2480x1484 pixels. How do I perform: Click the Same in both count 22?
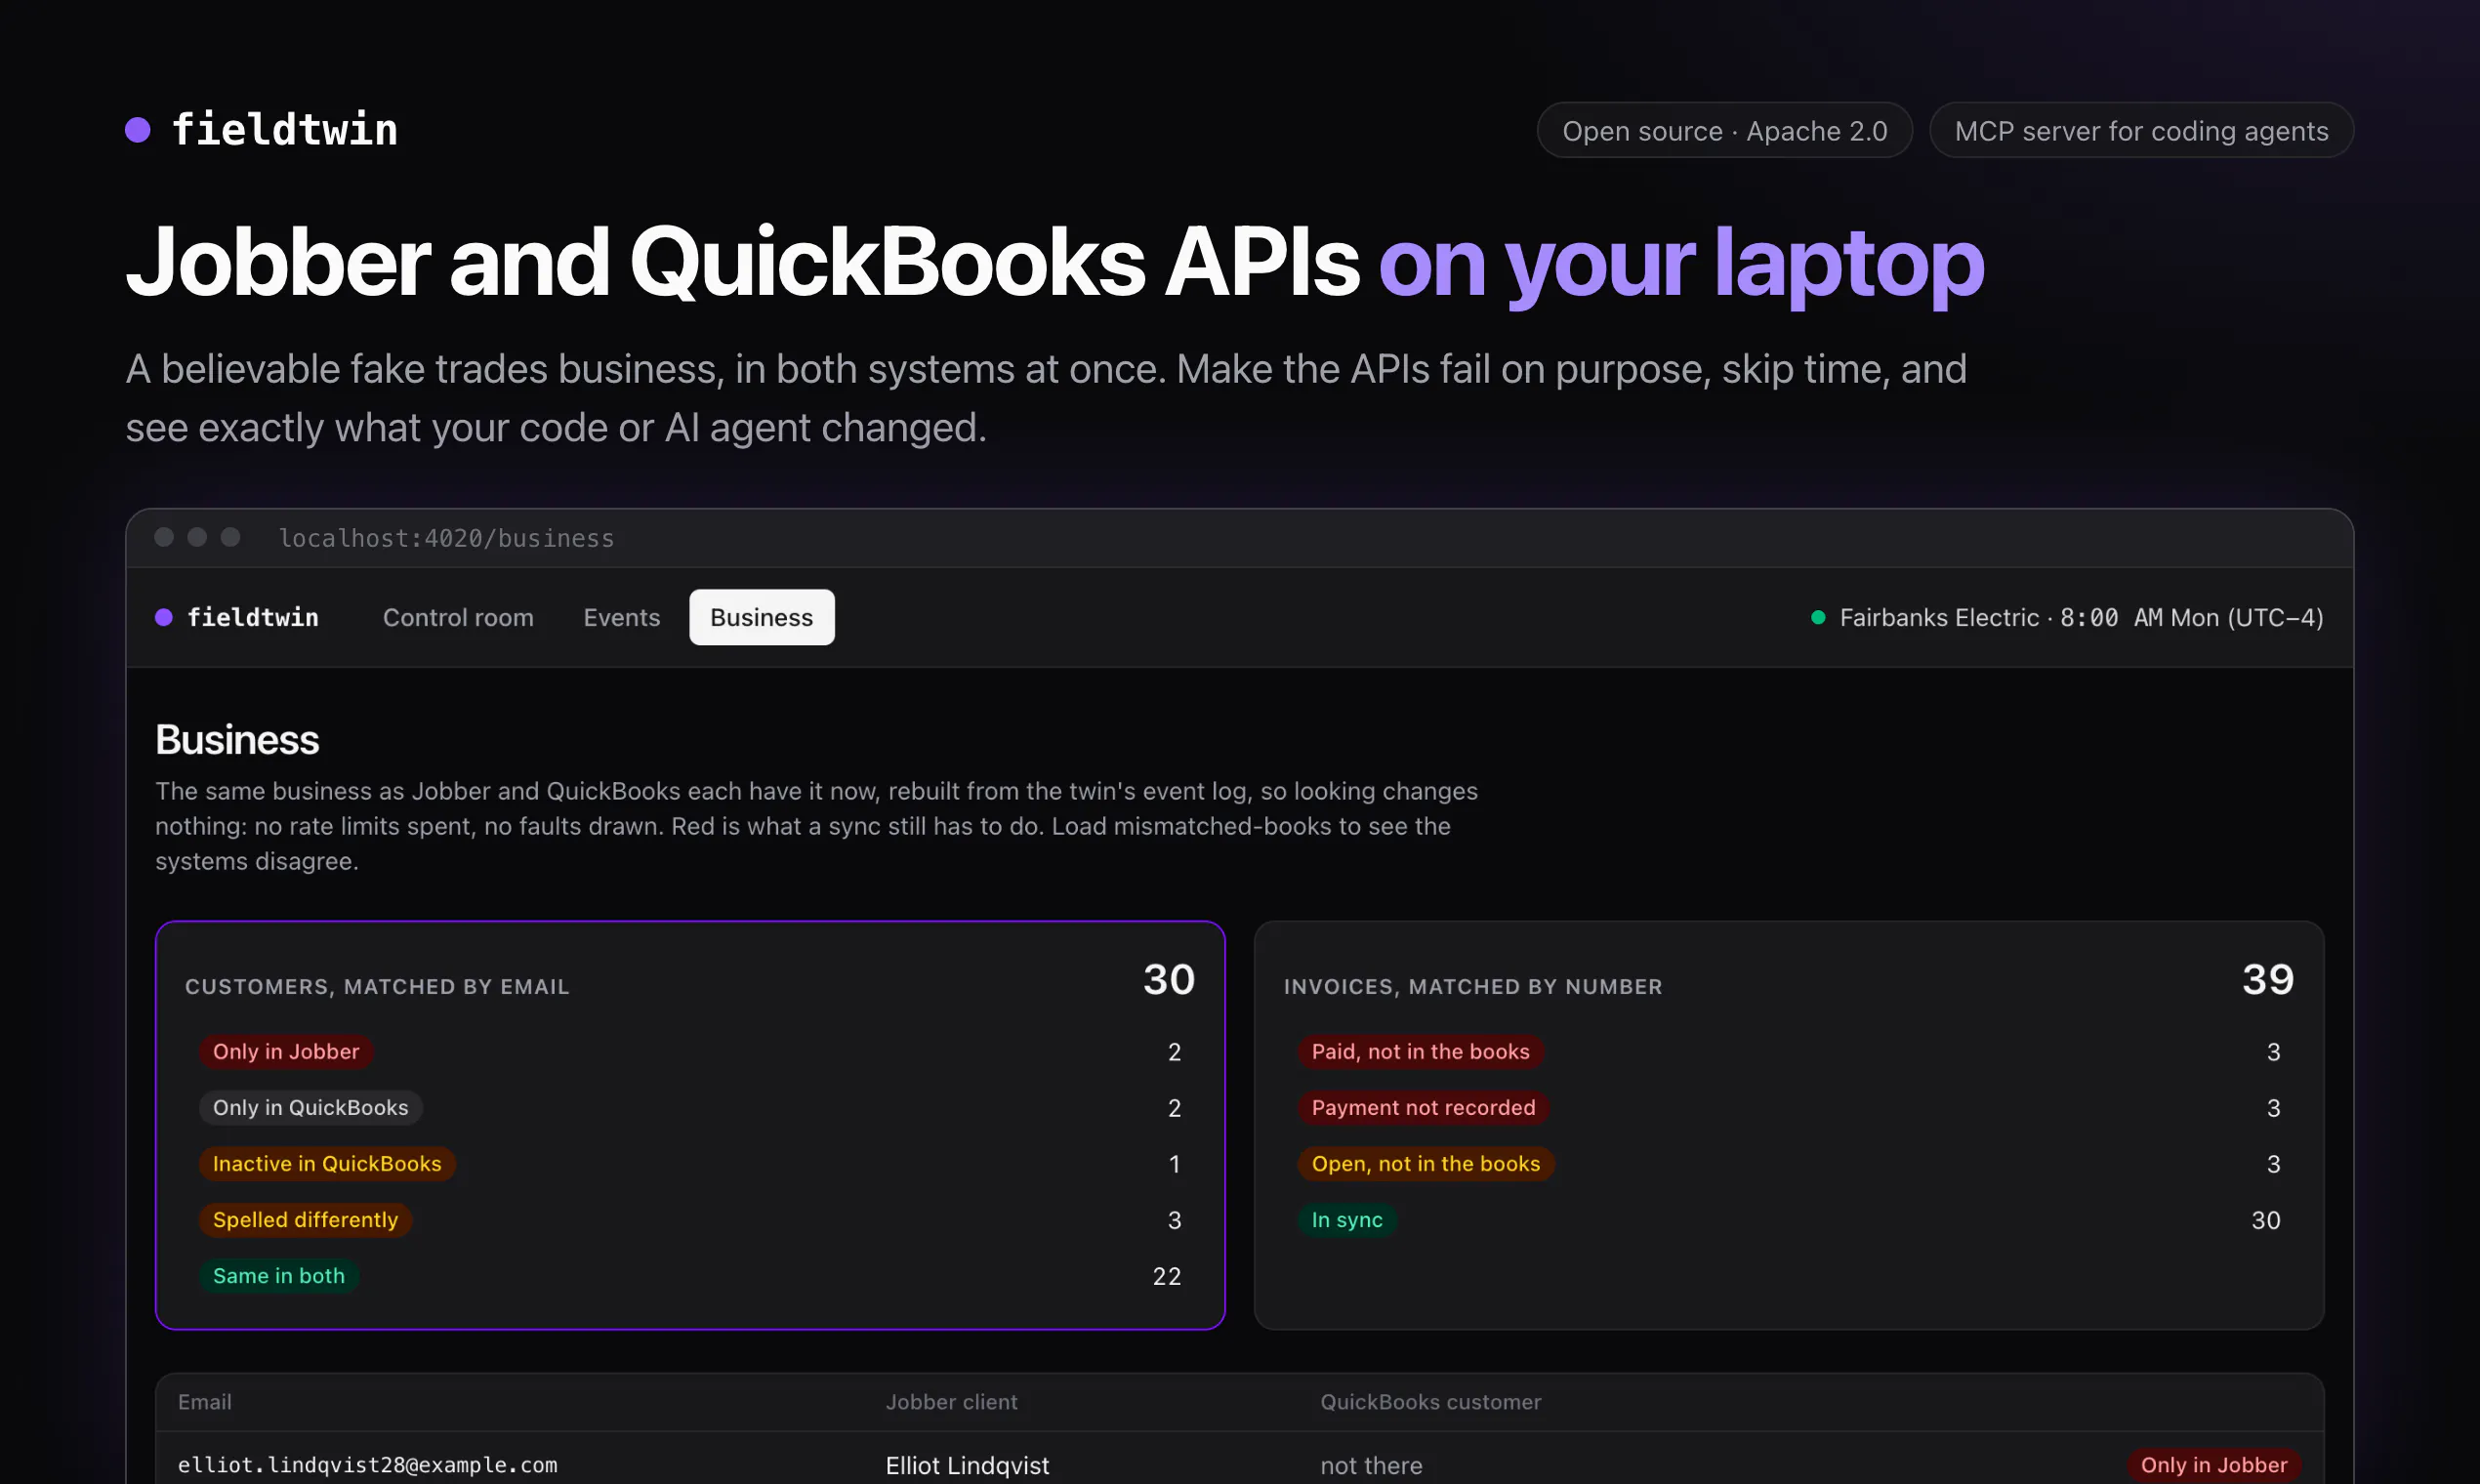(1167, 1276)
